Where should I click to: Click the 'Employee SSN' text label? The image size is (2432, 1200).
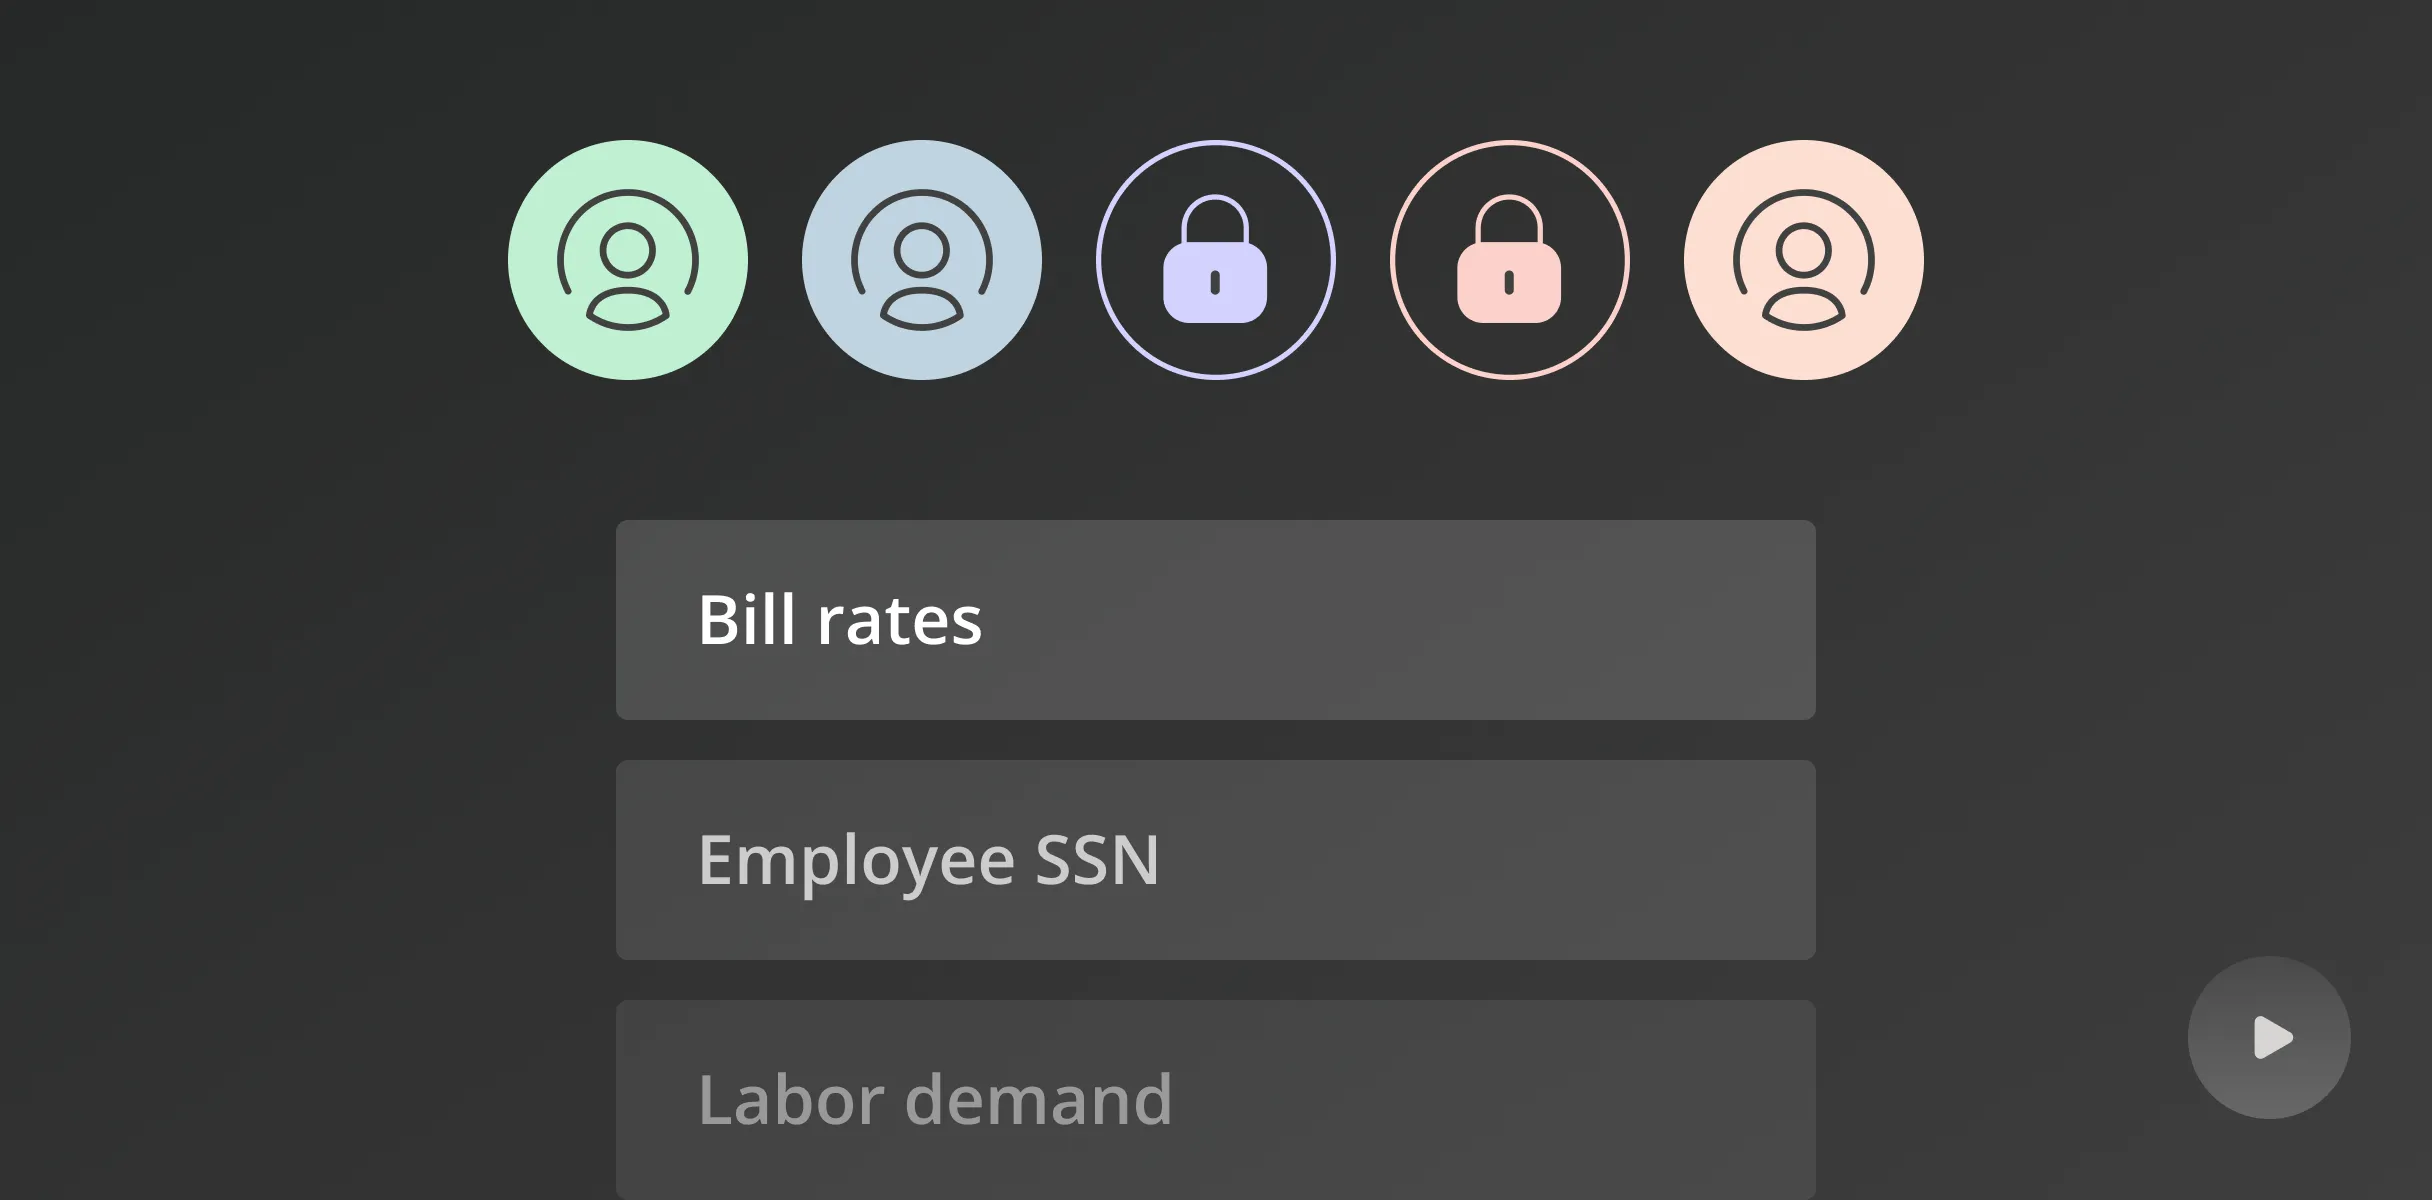pos(928,860)
